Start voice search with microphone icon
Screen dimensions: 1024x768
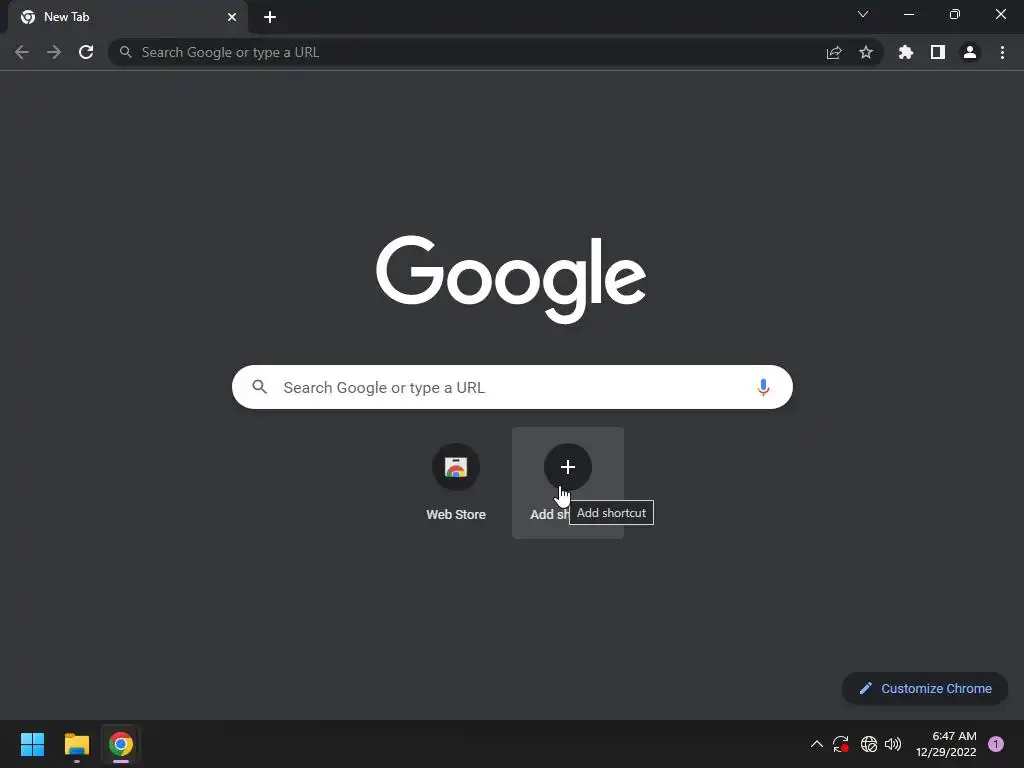pos(763,387)
